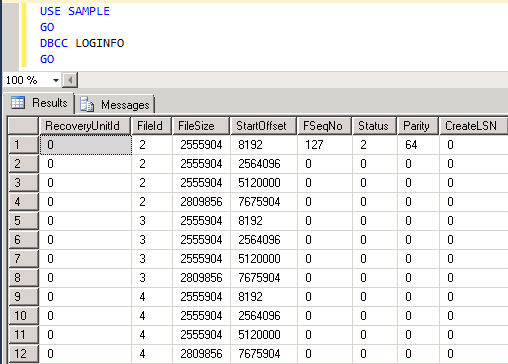Select the FSeqNo column header
Image resolution: width=508 pixels, height=364 pixels.
coord(324,126)
